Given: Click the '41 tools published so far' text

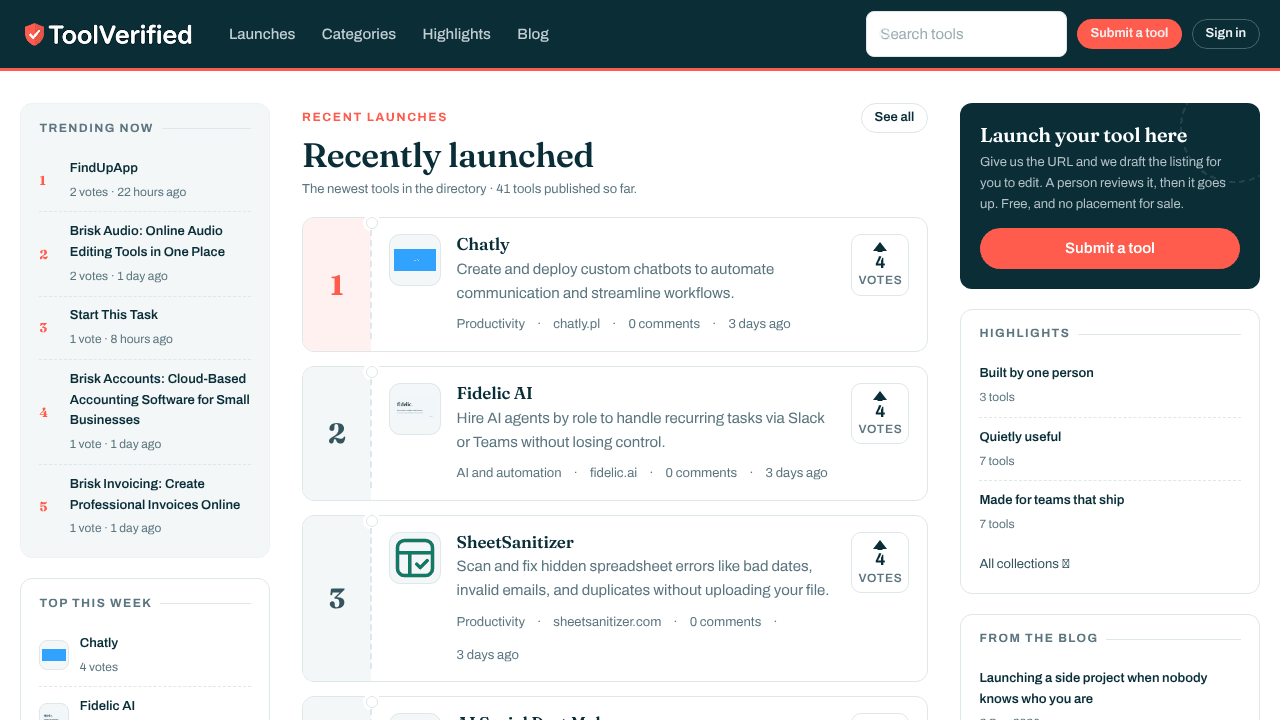Looking at the screenshot, I should 566,188.
